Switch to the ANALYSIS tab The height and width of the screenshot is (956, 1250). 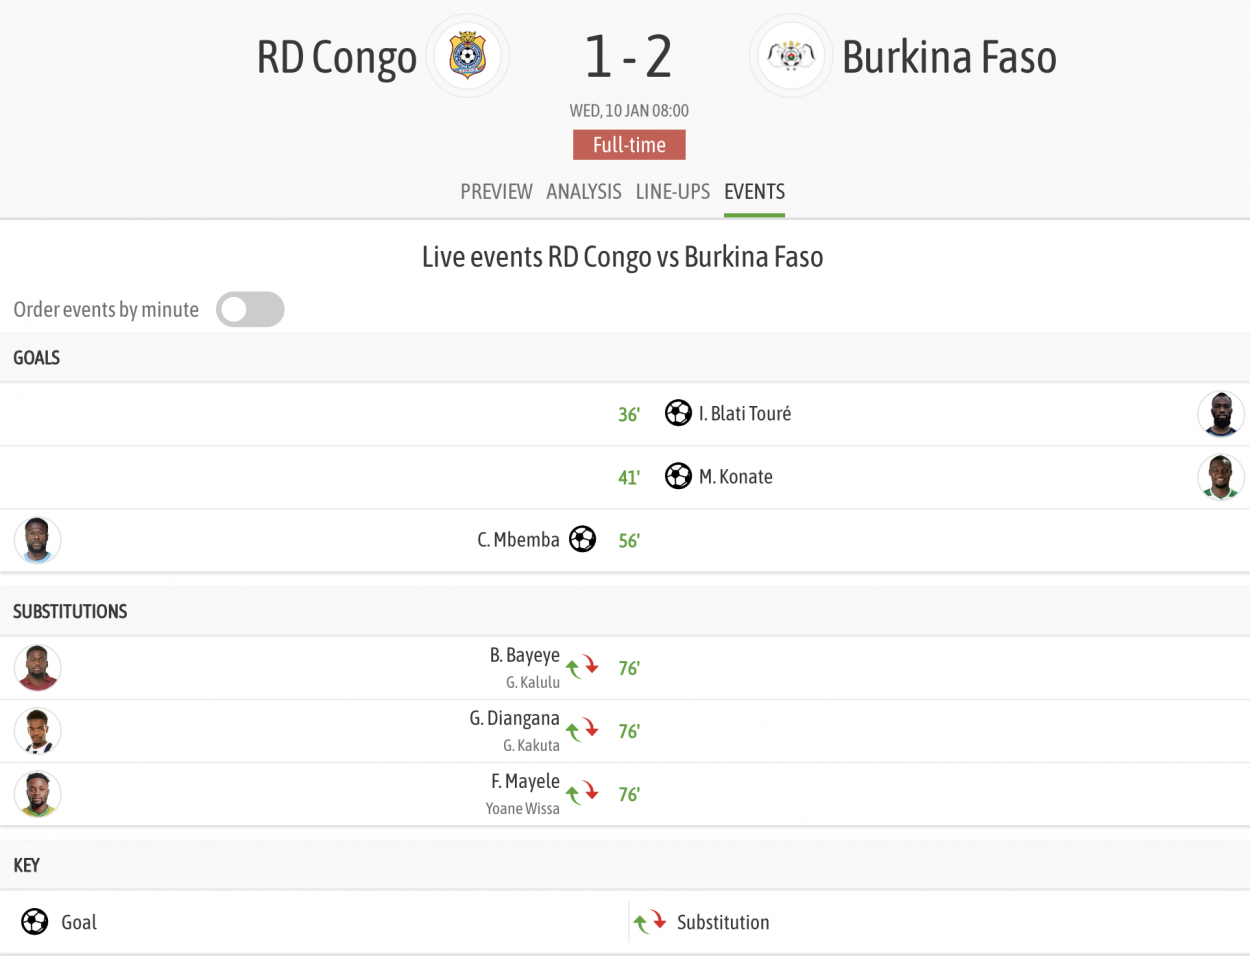(584, 191)
